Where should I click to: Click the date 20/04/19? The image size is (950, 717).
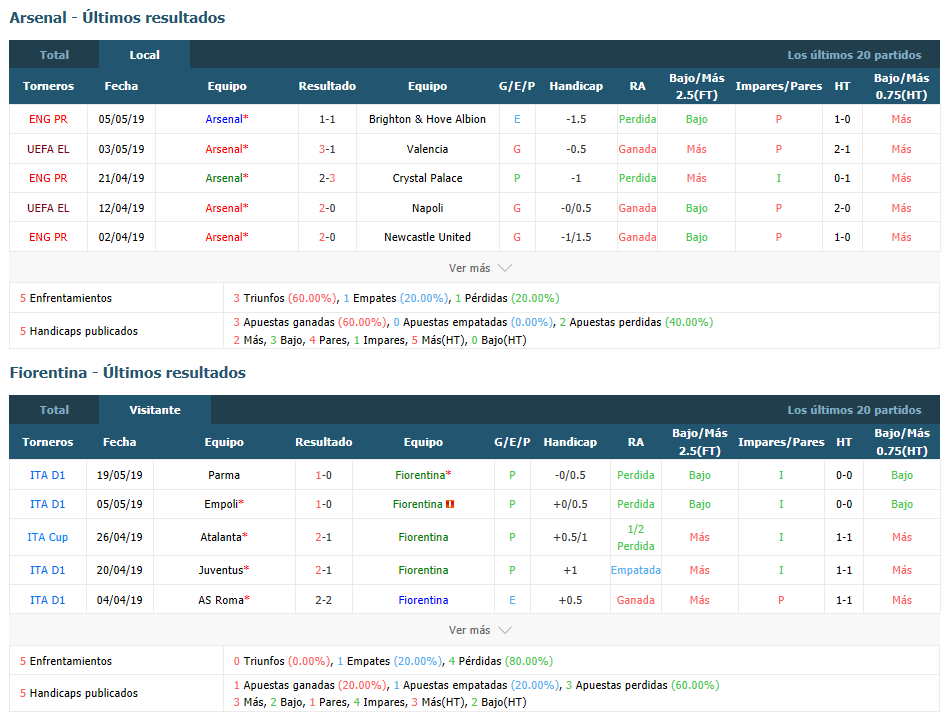pyautogui.click(x=119, y=570)
